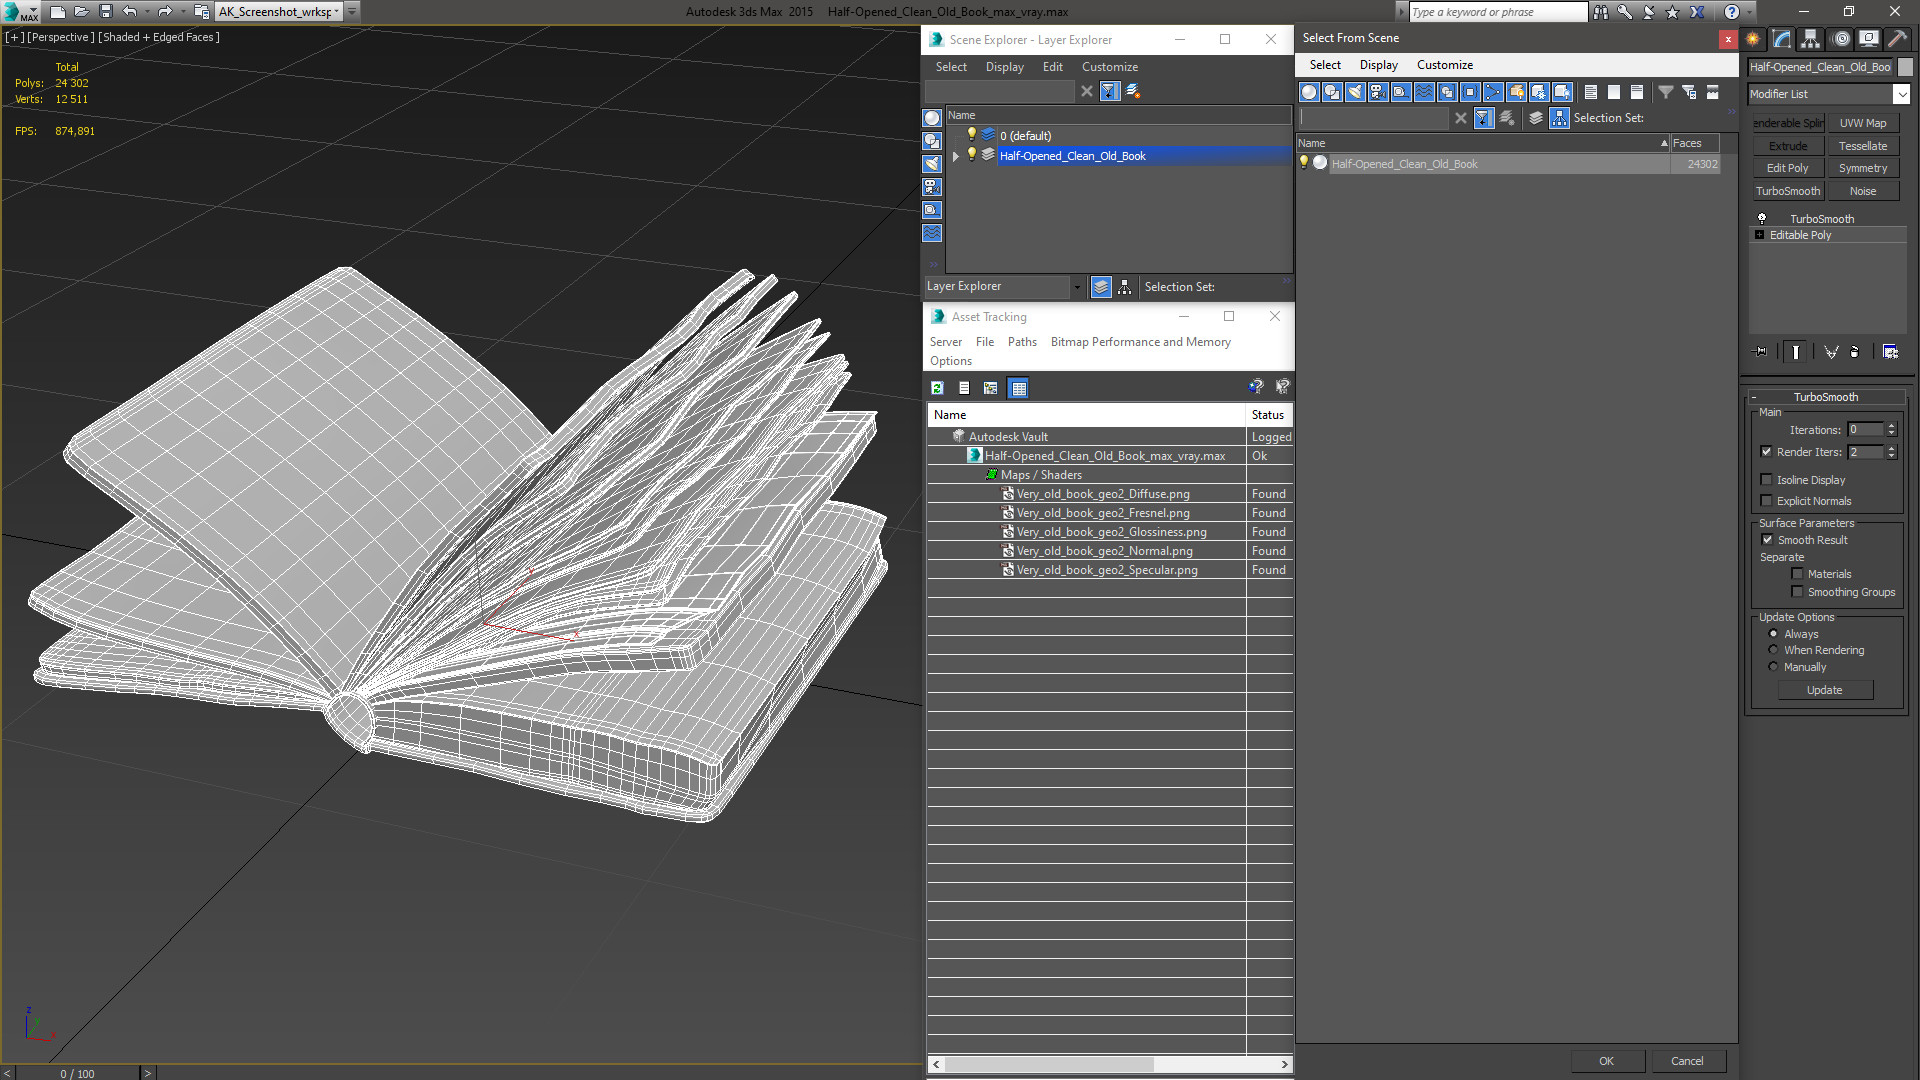1920x1080 pixels.
Task: Enable Explicit Normals checkbox
Action: tap(1766, 501)
